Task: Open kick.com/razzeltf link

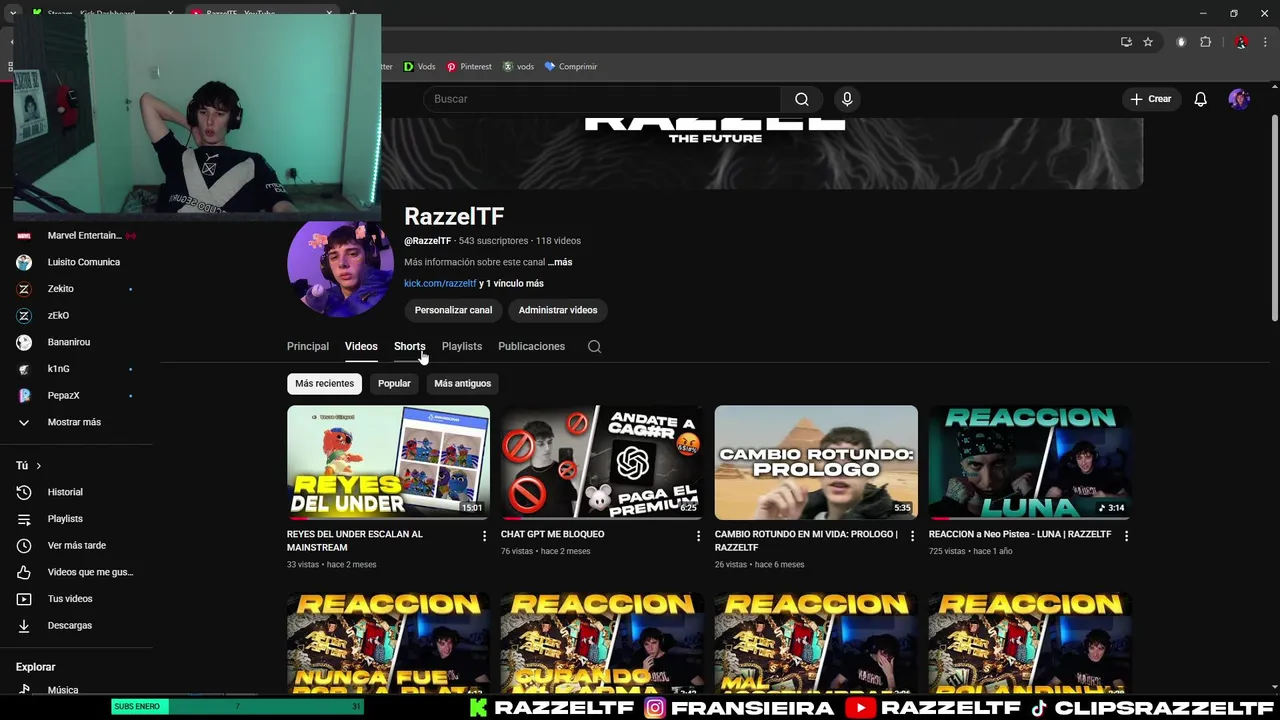Action: (440, 283)
